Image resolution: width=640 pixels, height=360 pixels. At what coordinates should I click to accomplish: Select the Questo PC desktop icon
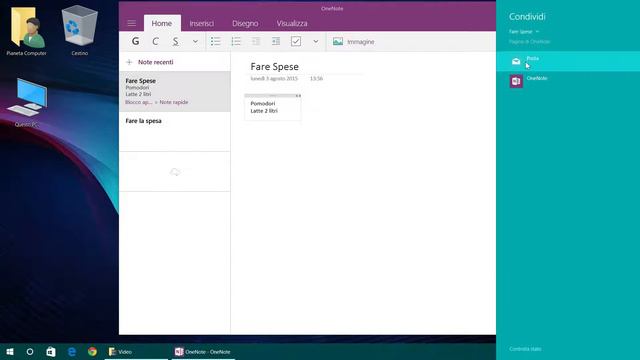point(27,103)
